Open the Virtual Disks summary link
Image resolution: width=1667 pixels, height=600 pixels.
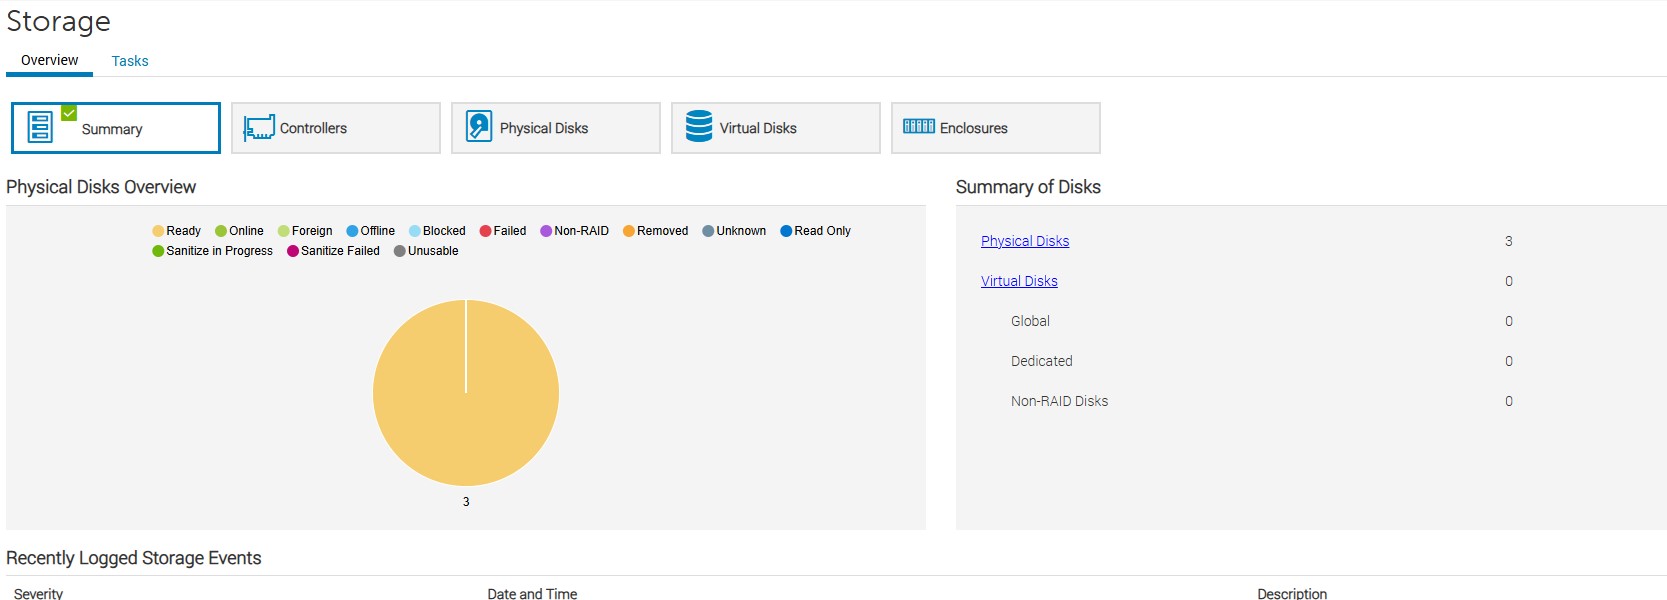coord(1018,281)
